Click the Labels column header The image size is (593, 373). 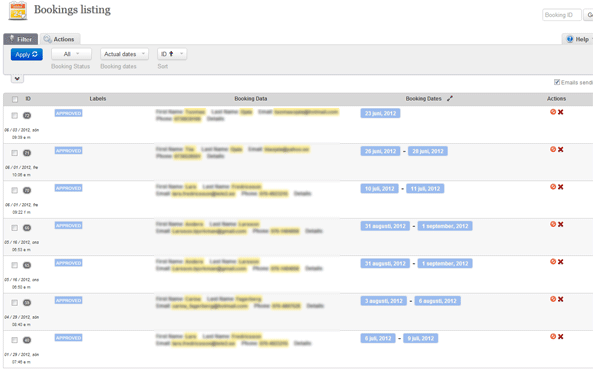click(x=98, y=99)
